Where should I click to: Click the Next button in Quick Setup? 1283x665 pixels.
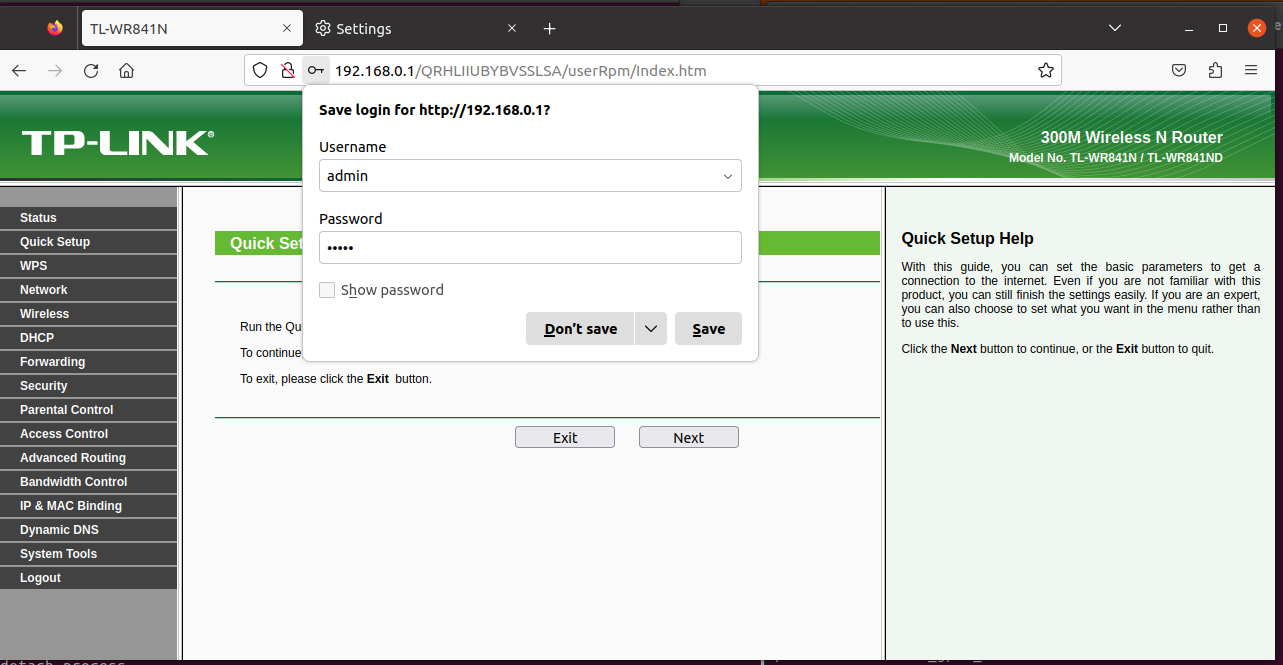688,436
